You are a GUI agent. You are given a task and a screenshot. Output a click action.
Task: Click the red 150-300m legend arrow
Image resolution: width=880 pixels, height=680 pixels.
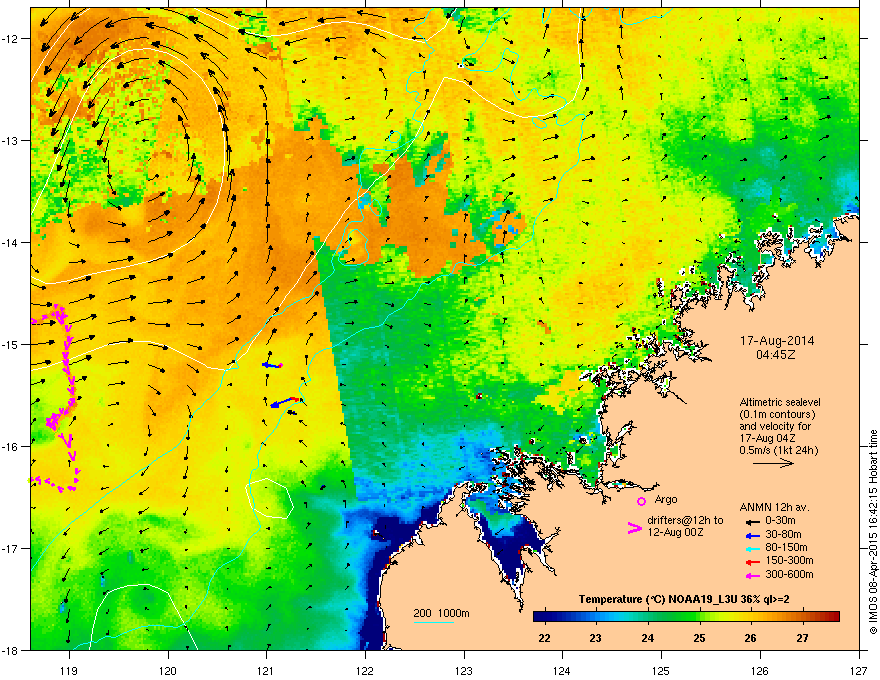(x=751, y=561)
